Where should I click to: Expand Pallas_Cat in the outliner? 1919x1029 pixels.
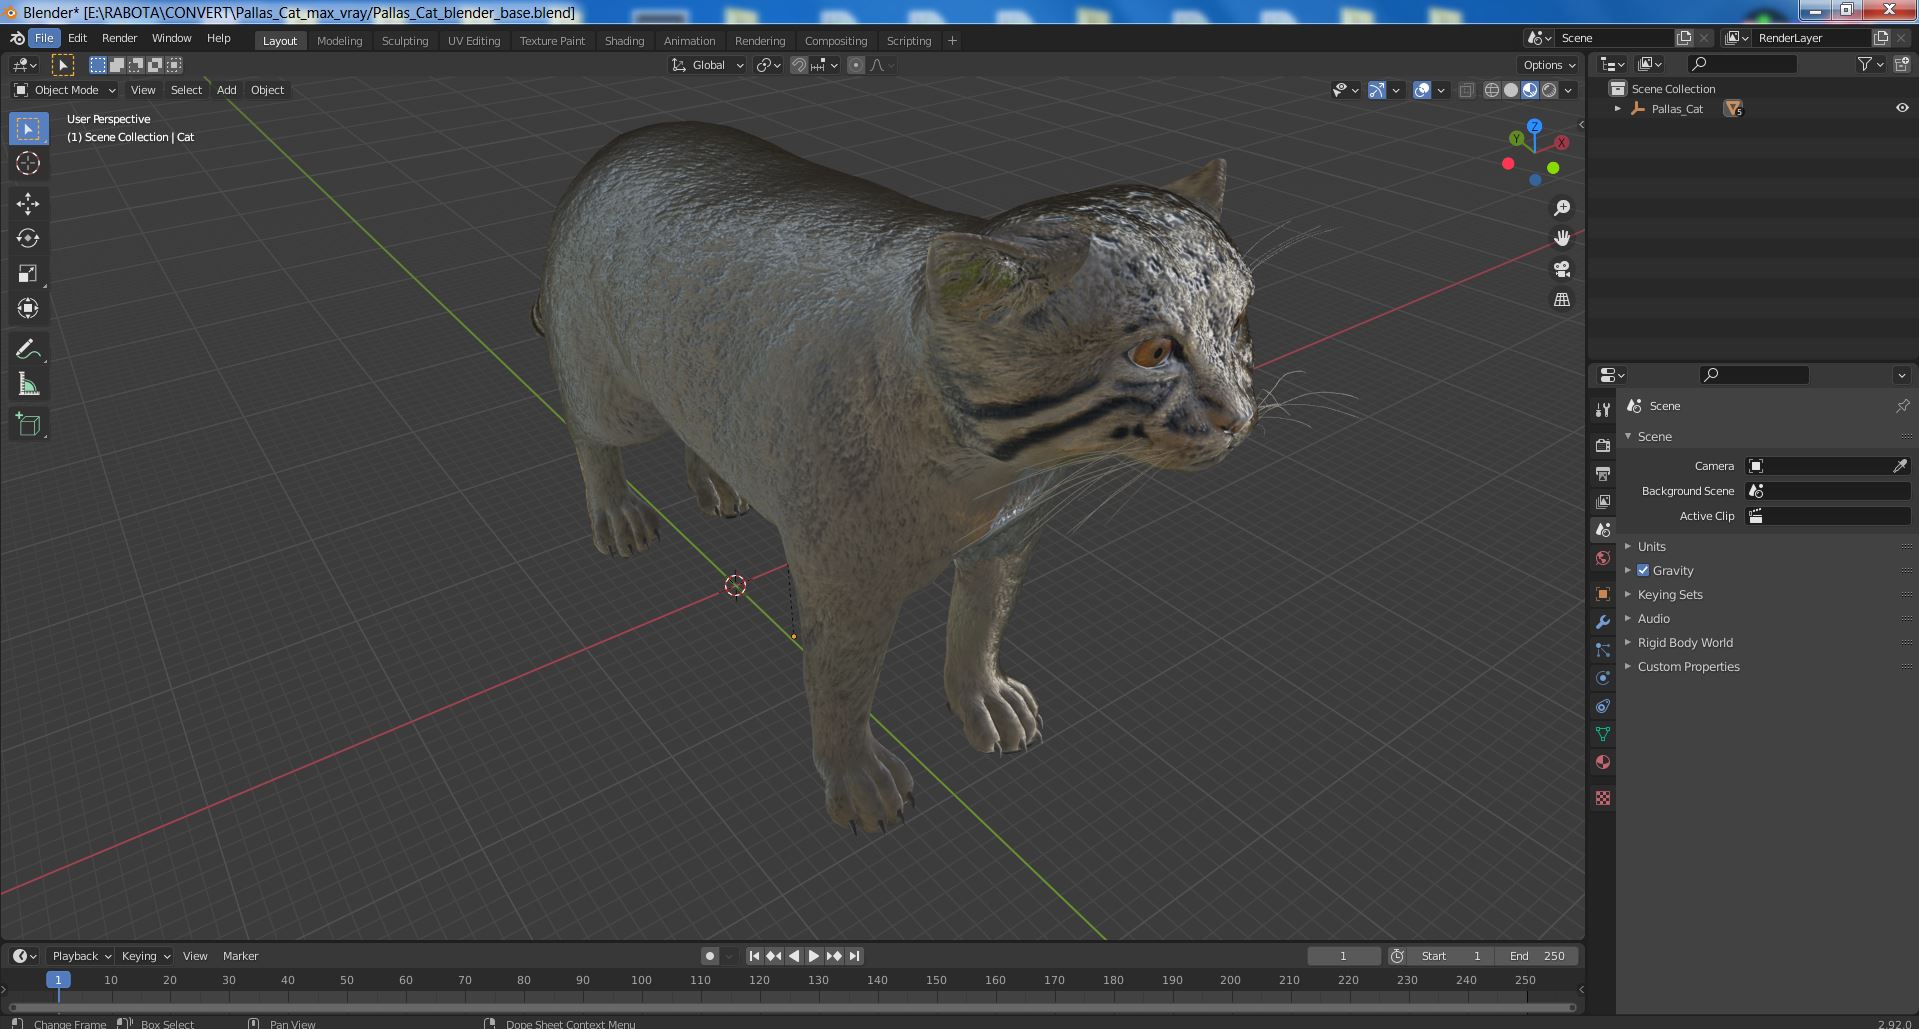click(1618, 108)
